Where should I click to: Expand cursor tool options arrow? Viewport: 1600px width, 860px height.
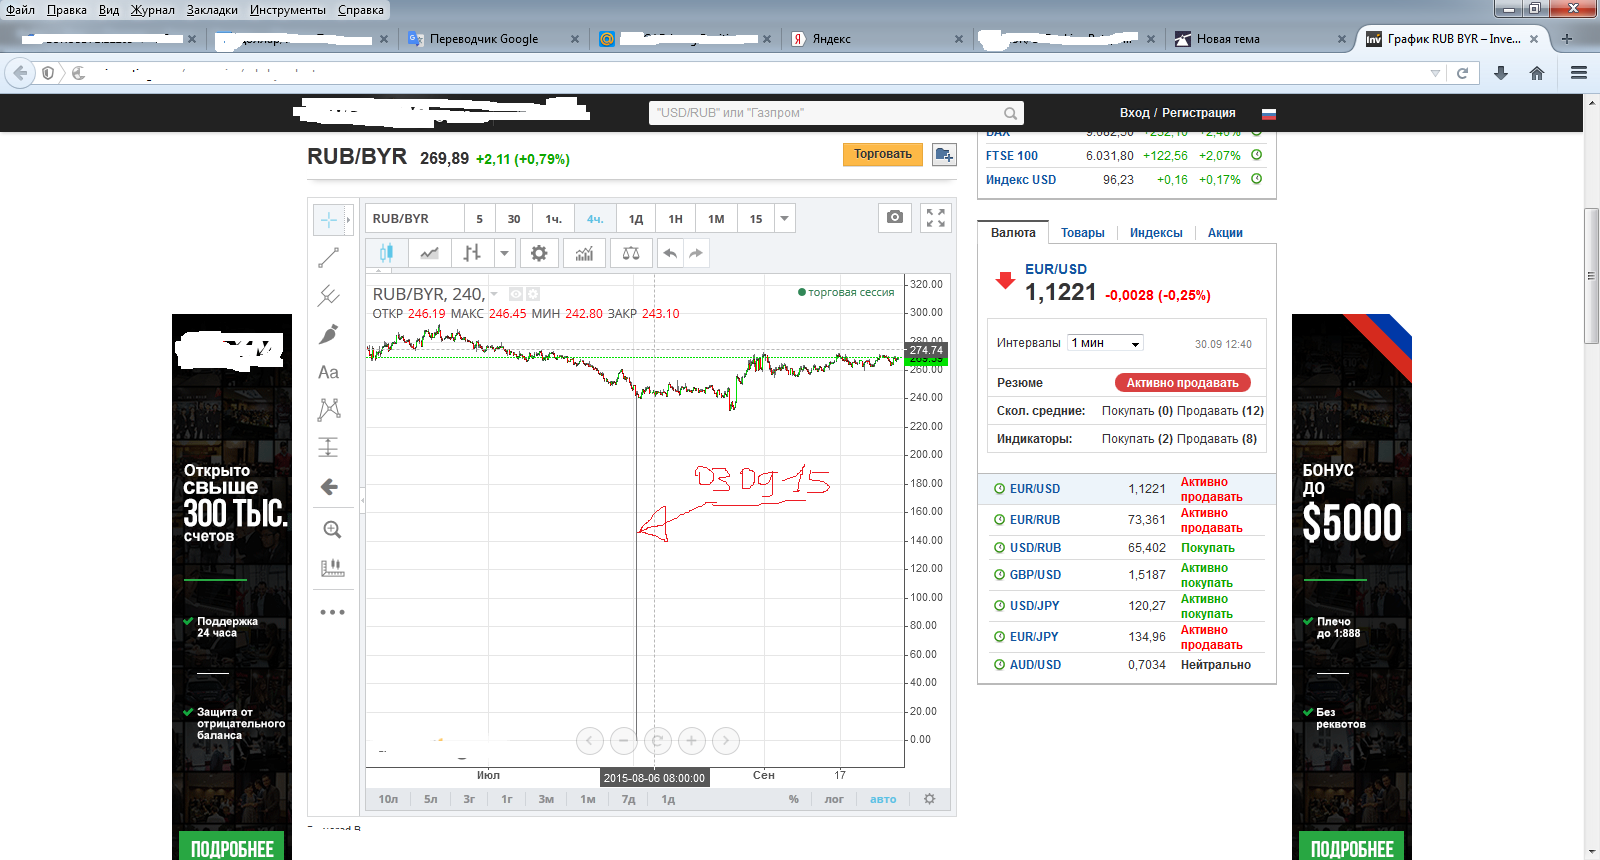(348, 219)
